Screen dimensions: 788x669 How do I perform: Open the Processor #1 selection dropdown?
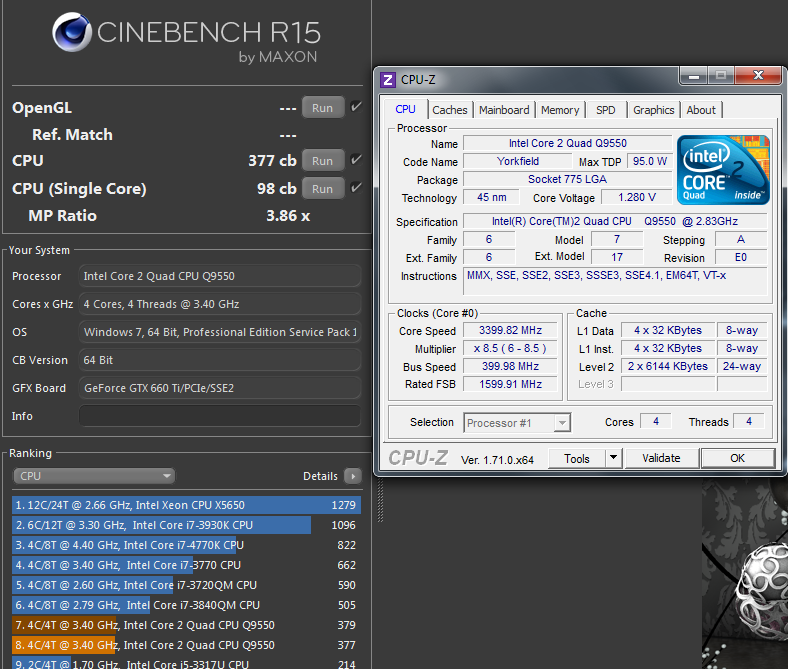[x=517, y=423]
